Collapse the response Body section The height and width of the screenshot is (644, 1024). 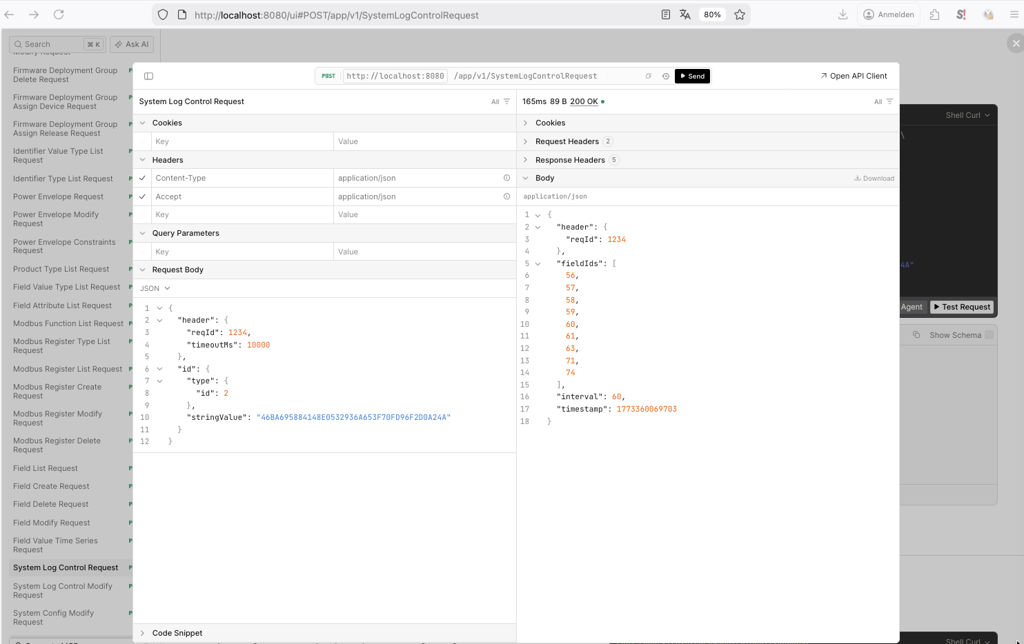click(x=525, y=178)
